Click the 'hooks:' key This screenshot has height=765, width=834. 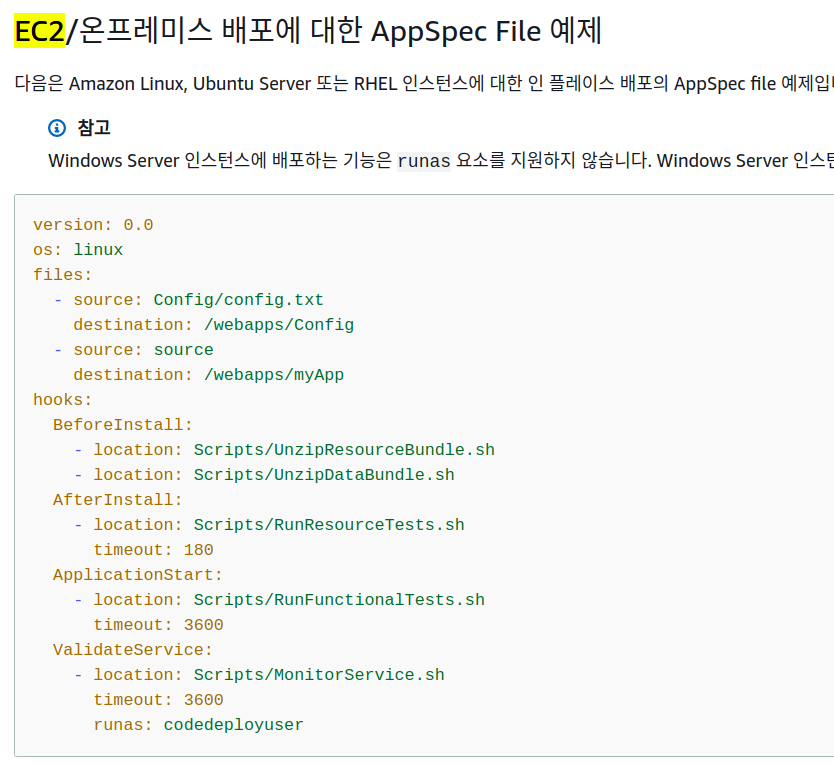click(63, 400)
